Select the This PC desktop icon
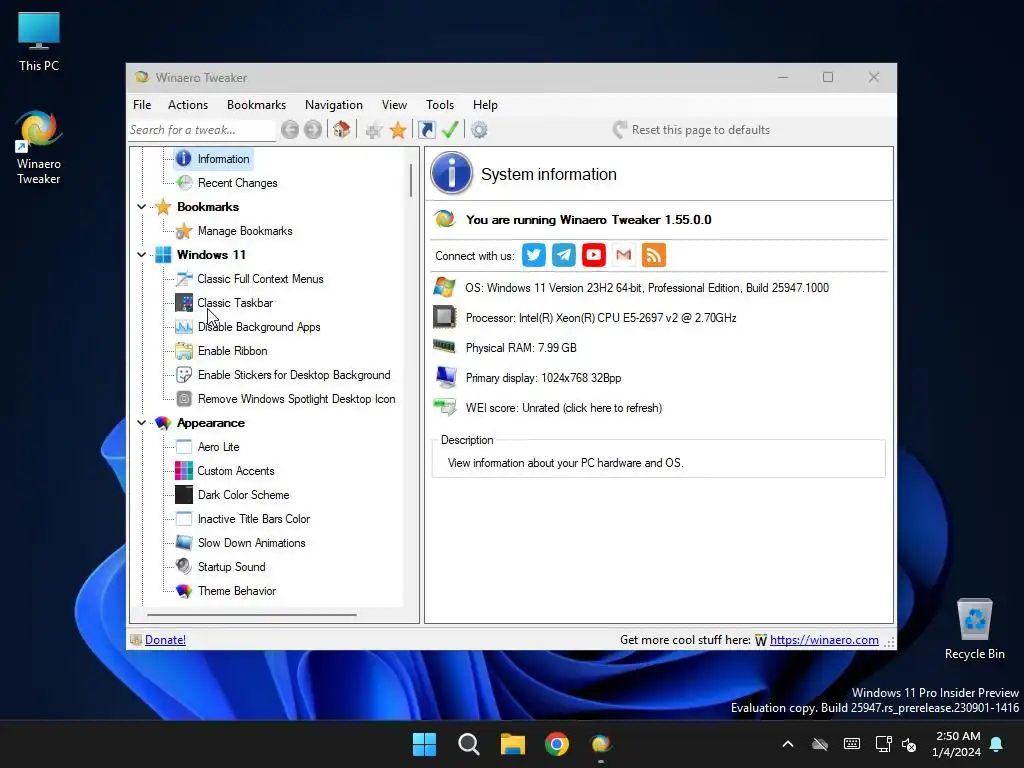The width and height of the screenshot is (1024, 768). (39, 42)
